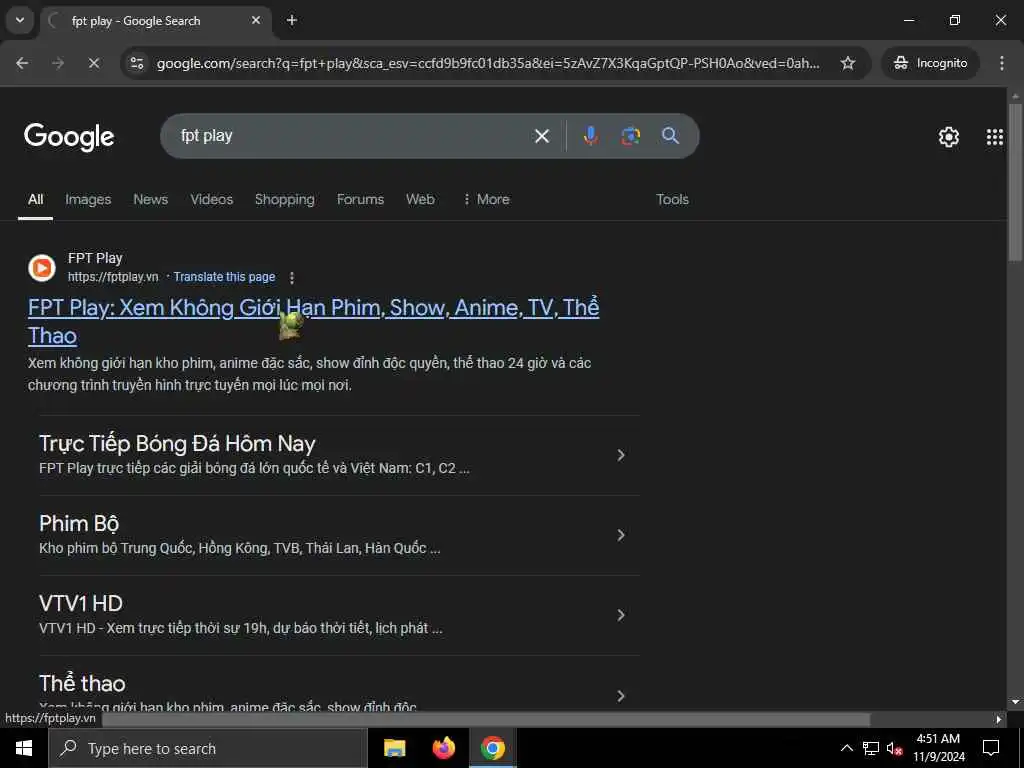The height and width of the screenshot is (768, 1024).
Task: Click the FPT Play site favicon
Action: pyautogui.click(x=42, y=268)
